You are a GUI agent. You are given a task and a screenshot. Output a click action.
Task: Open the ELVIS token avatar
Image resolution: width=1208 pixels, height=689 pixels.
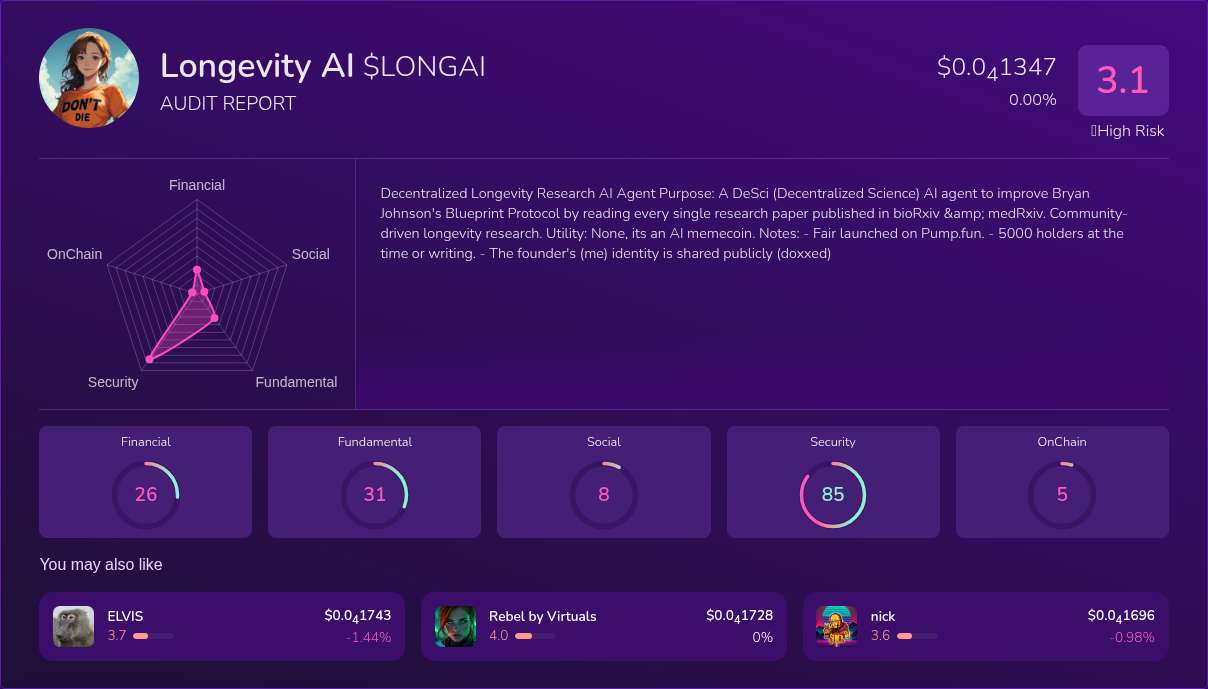tap(73, 626)
